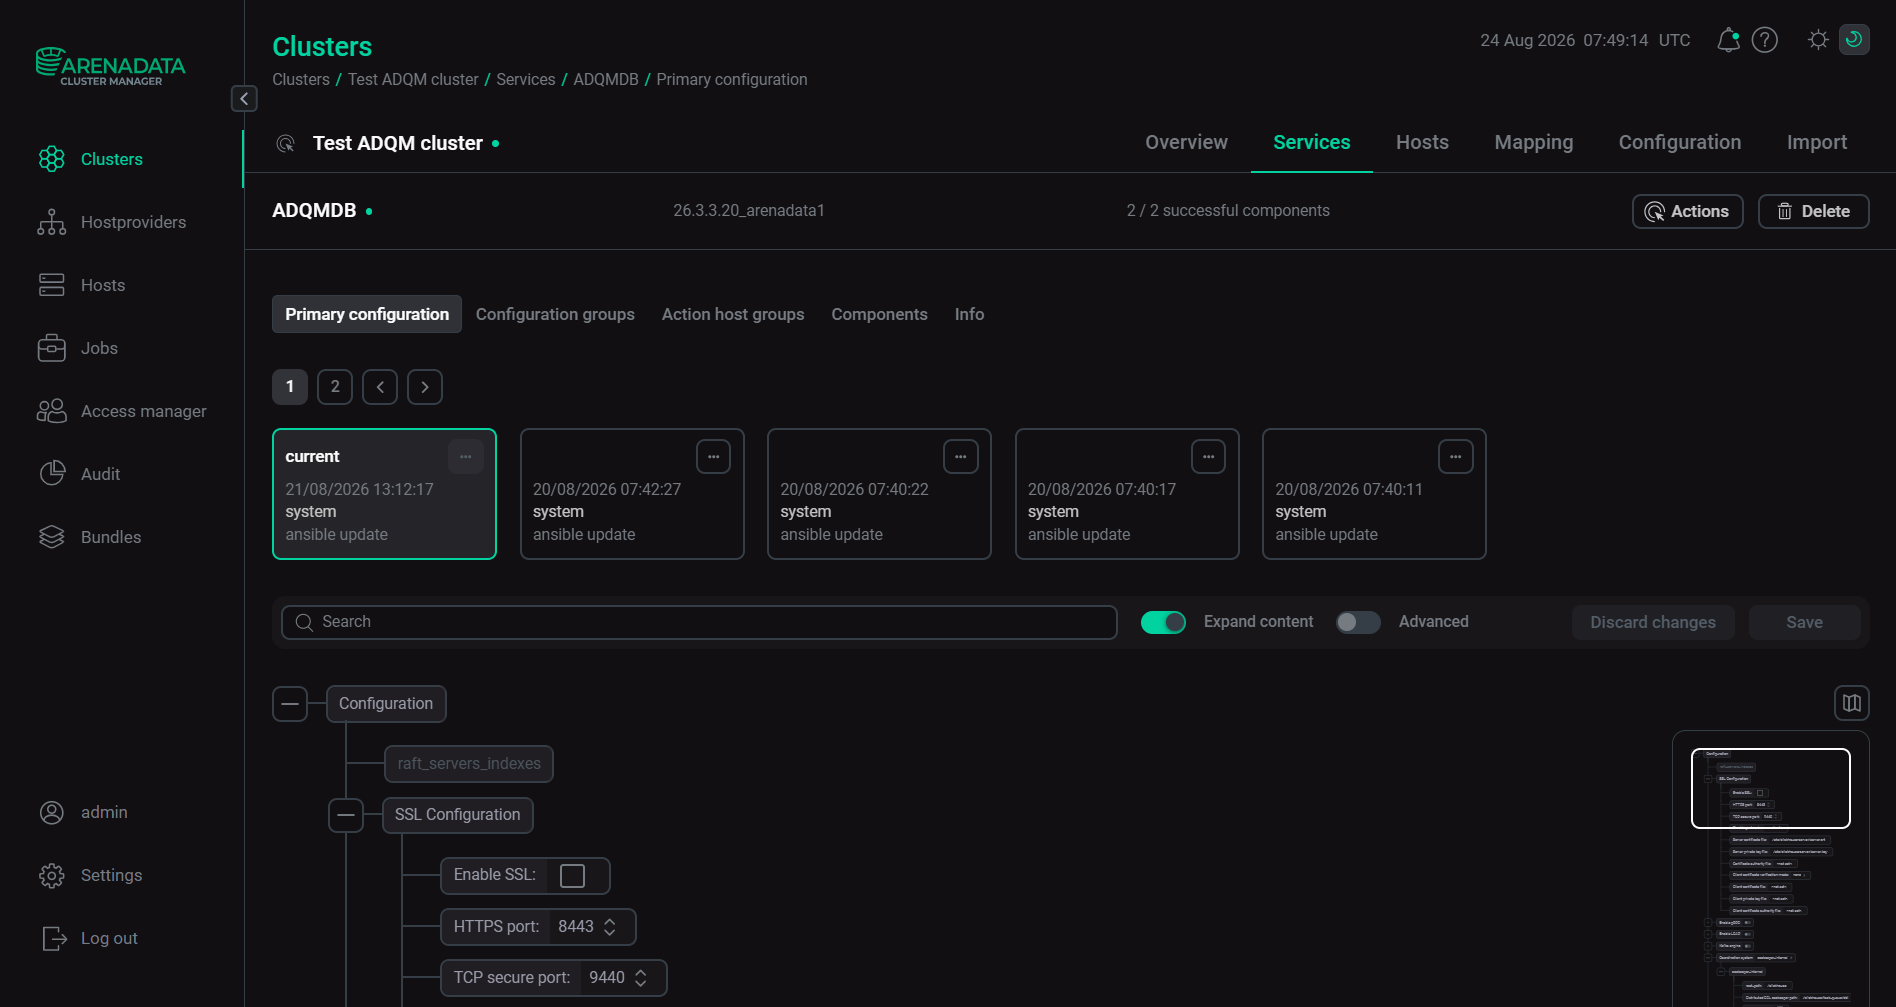The image size is (1896, 1007).
Task: Open the Info subtab
Action: (969, 314)
